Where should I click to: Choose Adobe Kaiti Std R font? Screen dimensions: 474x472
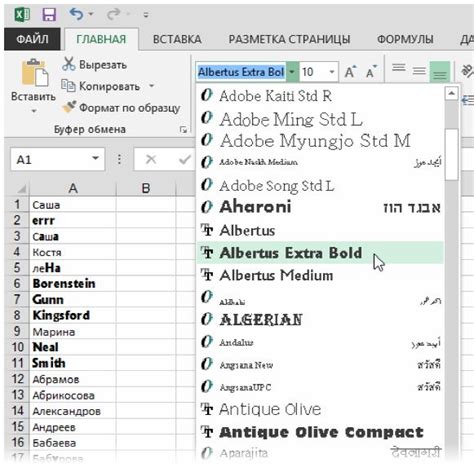pyautogui.click(x=320, y=96)
